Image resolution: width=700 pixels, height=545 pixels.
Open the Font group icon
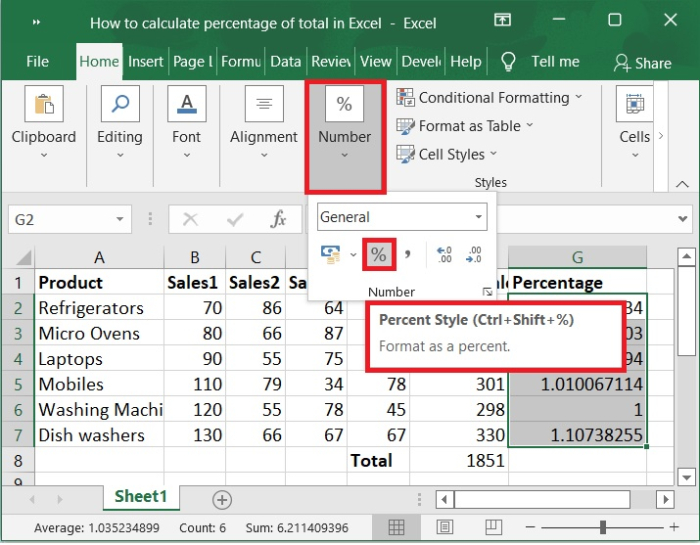pos(187,104)
